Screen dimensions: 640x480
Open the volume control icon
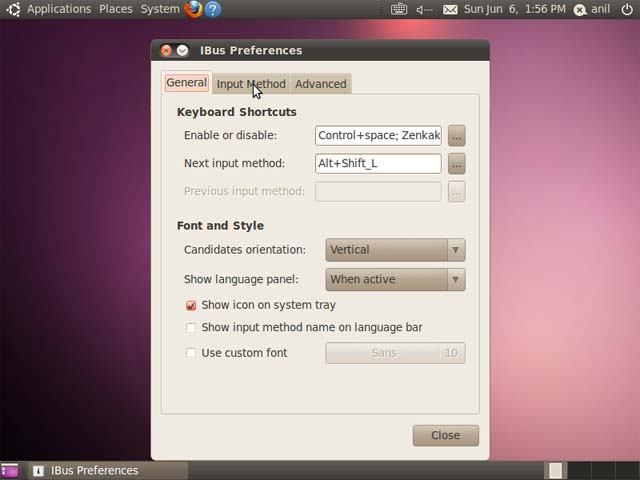coord(424,9)
